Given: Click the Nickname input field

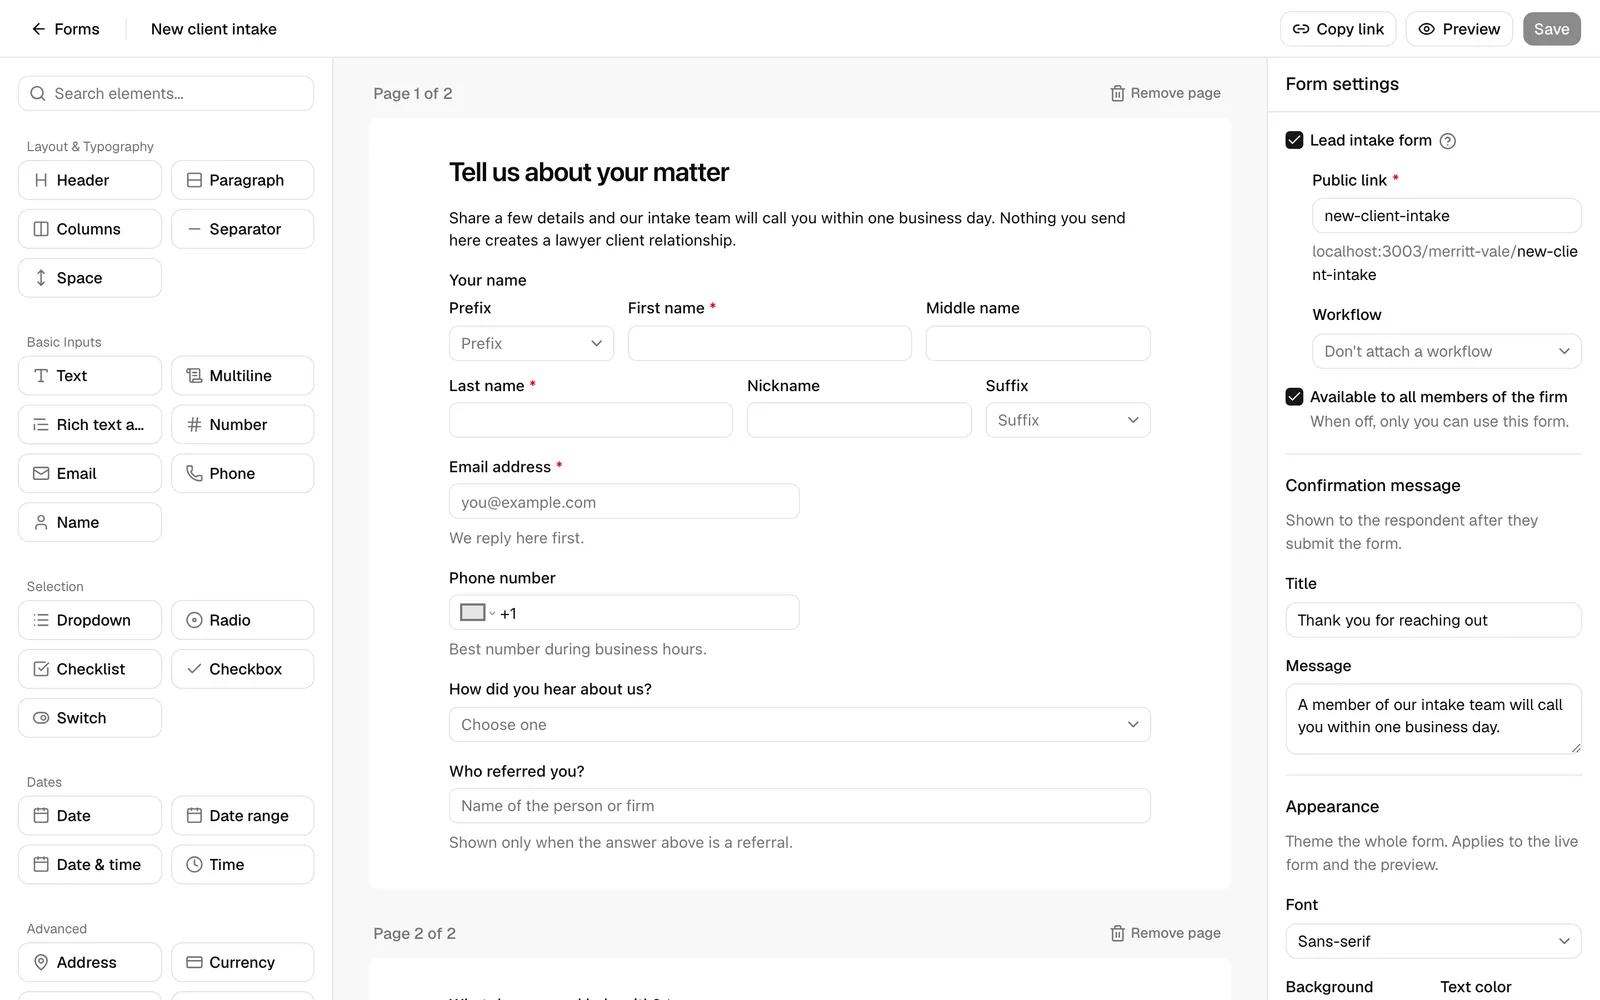Looking at the screenshot, I should (x=859, y=420).
